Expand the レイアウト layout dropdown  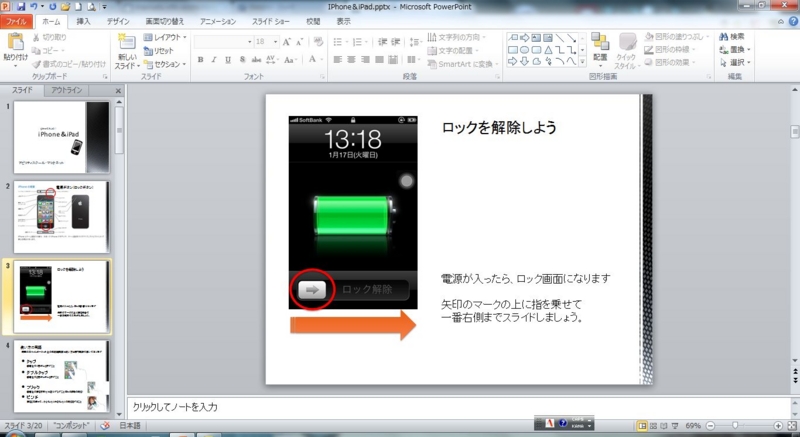click(165, 37)
